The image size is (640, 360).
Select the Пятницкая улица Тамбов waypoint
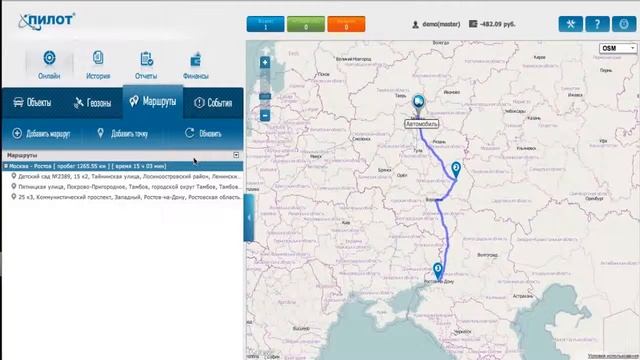point(127,187)
